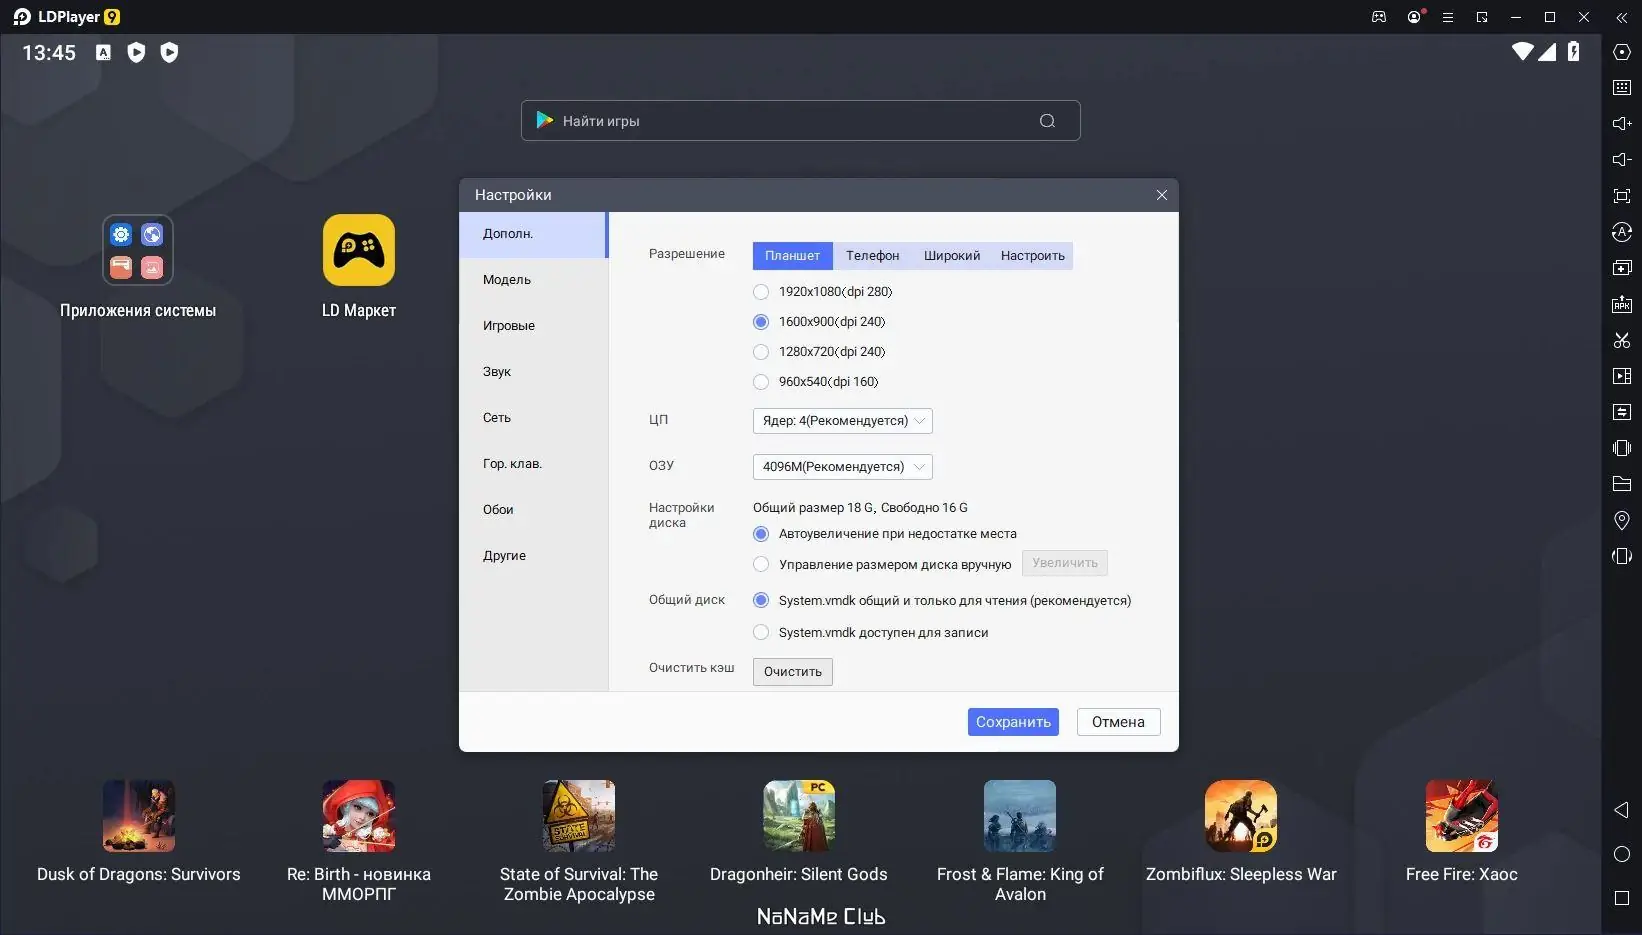Open the hamburger menu in LDPlayer title bar
Screen dimensions: 1642x935
click(1447, 17)
